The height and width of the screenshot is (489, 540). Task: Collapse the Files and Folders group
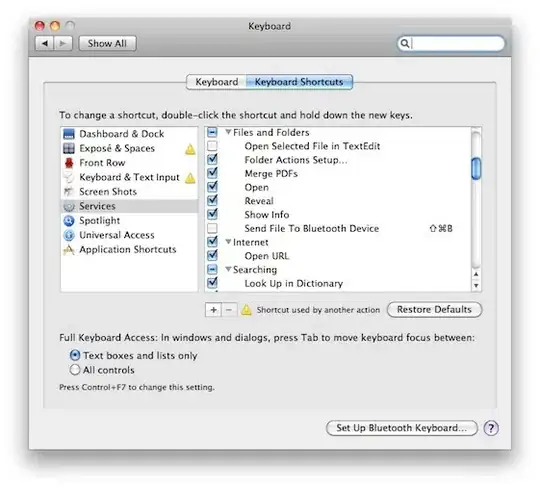[x=228, y=132]
